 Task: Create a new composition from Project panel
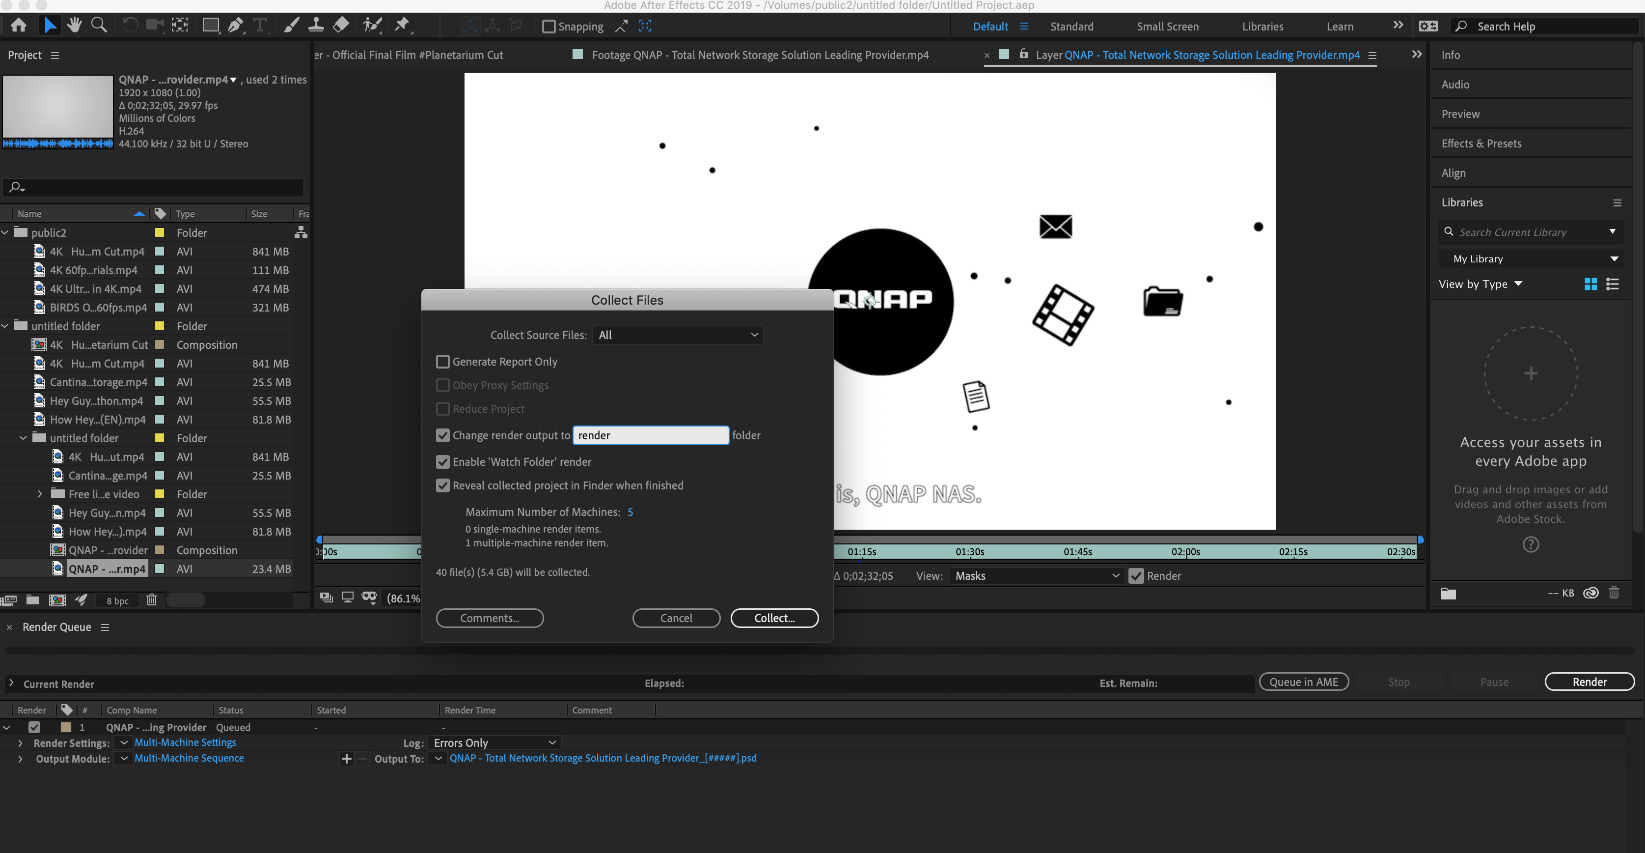pos(57,600)
